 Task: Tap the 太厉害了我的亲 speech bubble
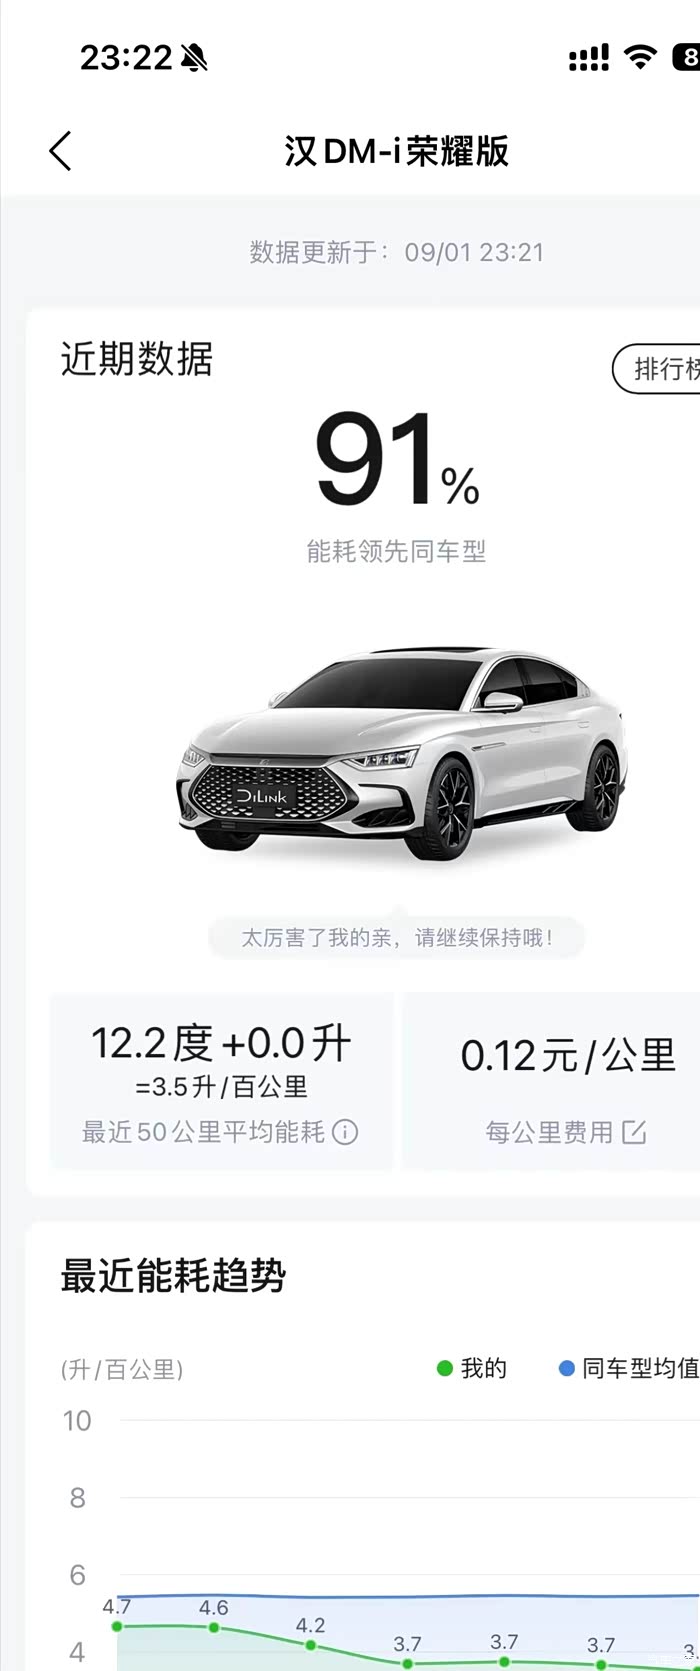(x=396, y=937)
